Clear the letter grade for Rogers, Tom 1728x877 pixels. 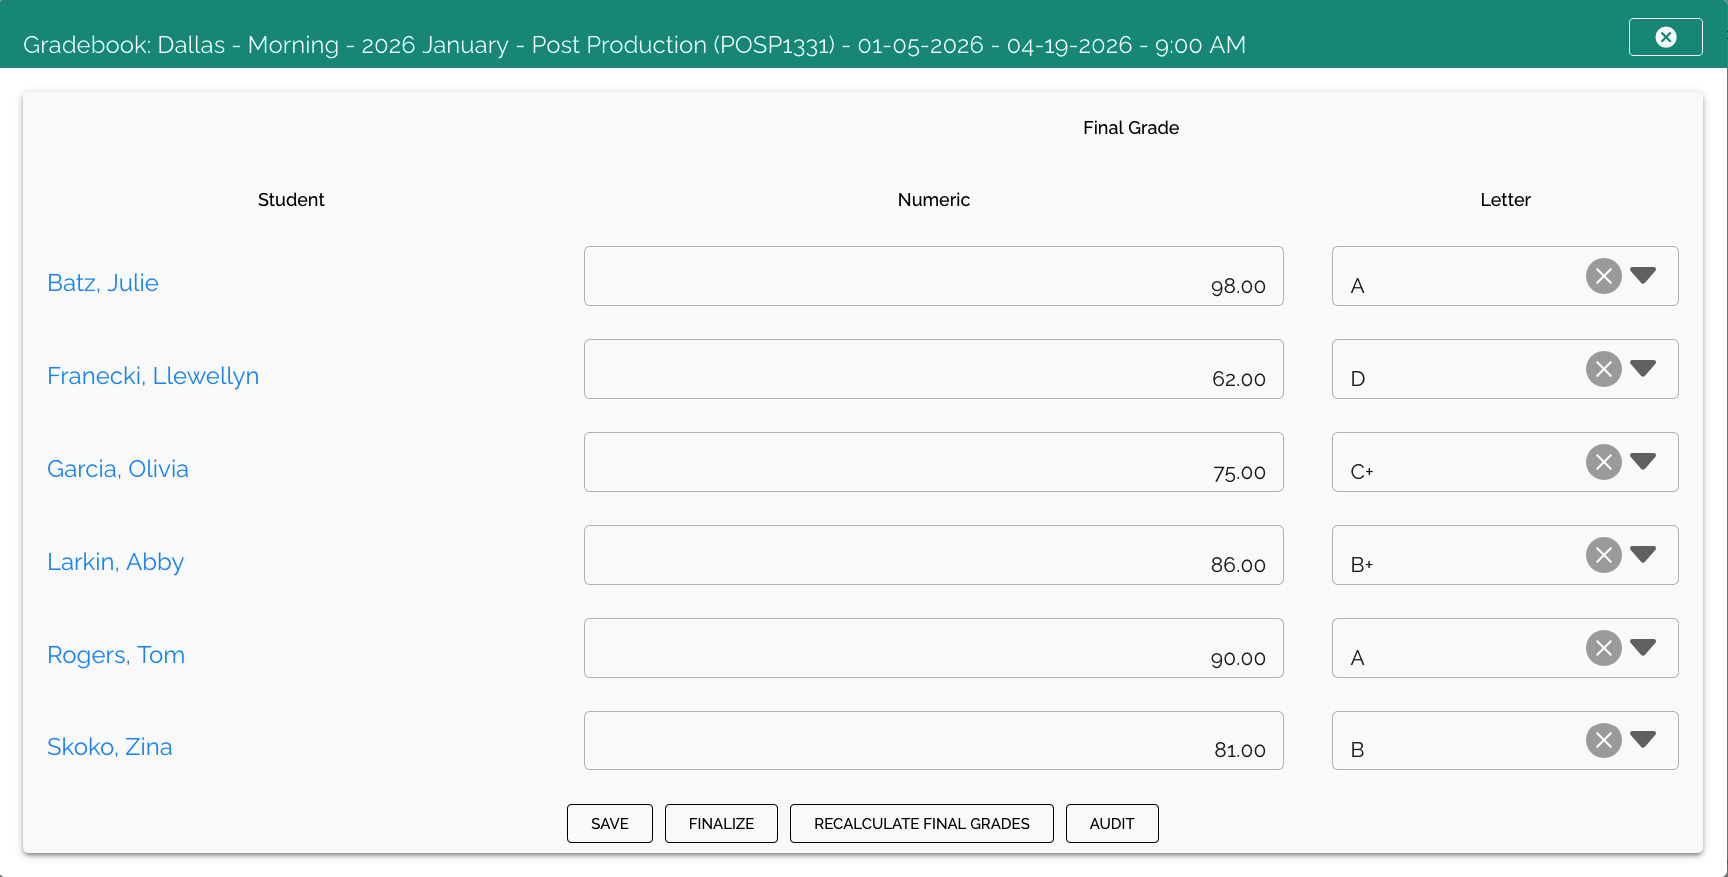click(1603, 648)
